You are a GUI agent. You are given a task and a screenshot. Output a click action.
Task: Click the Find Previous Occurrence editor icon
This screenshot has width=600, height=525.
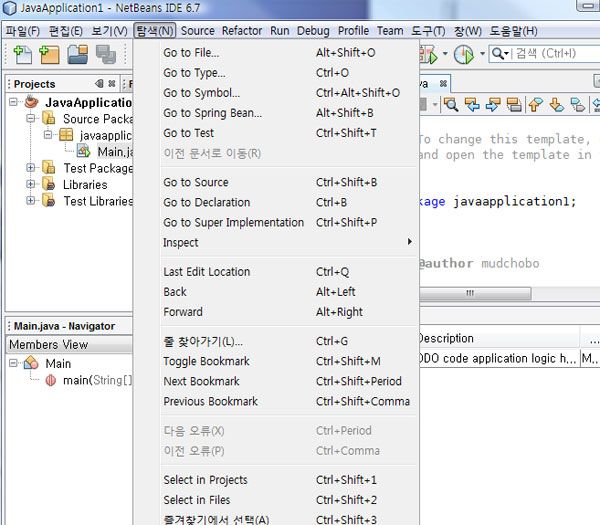pos(472,104)
